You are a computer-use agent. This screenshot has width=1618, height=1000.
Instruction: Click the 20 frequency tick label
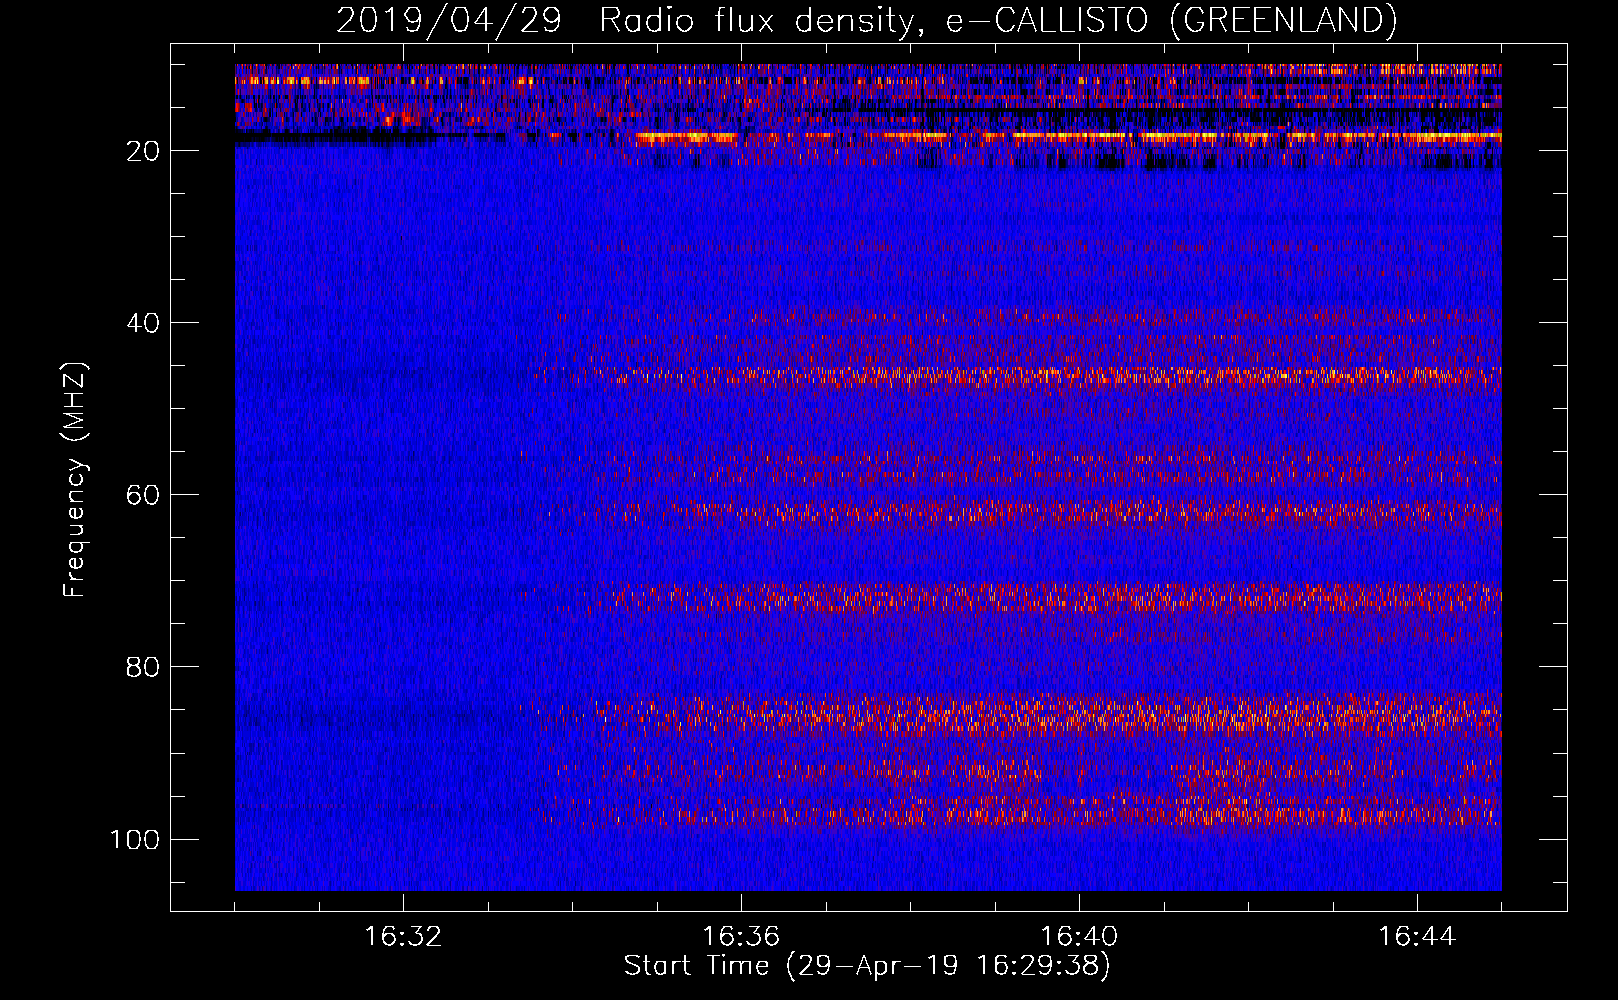point(143,151)
